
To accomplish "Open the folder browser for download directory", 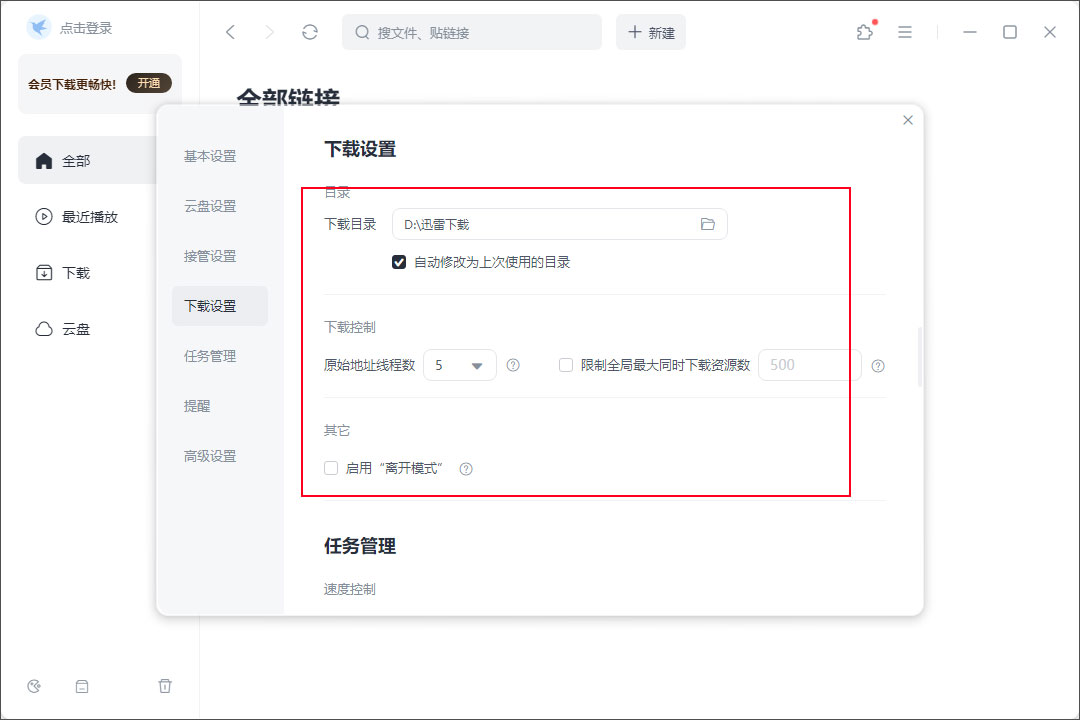I will coord(709,224).
